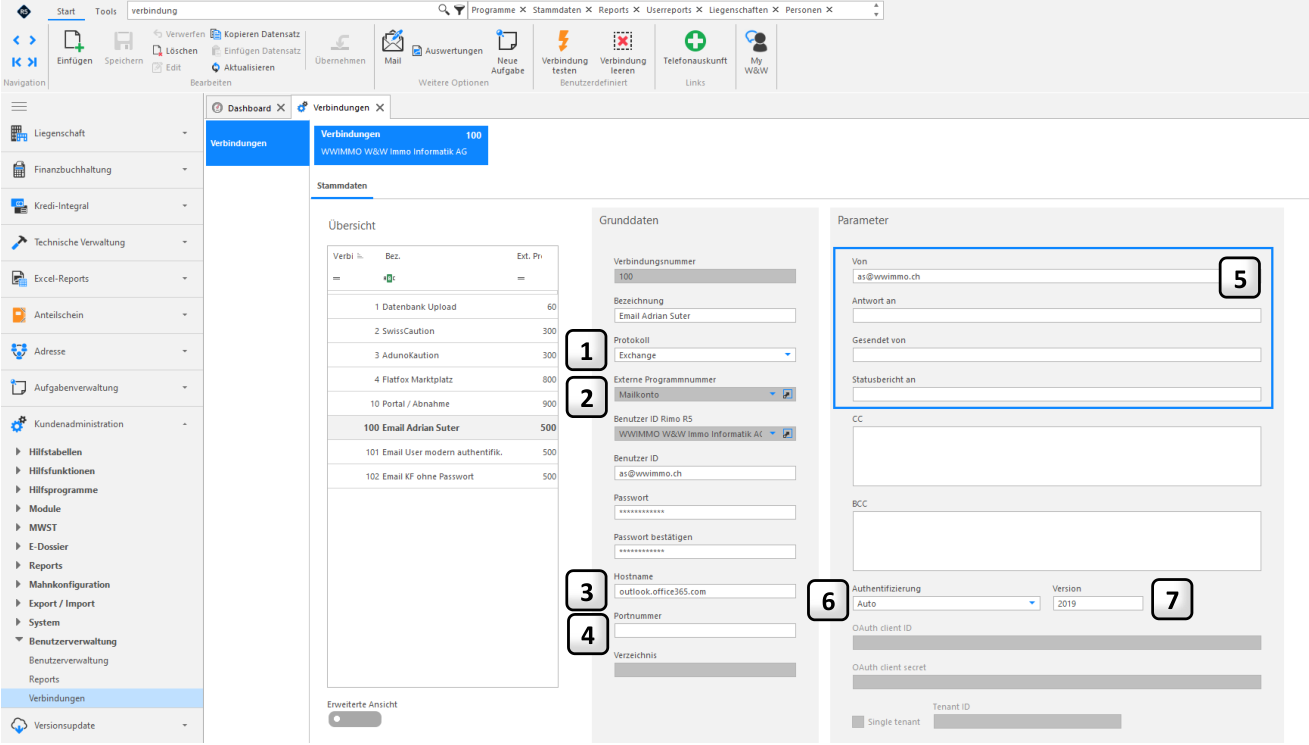The image size is (1309, 745).
Task: Close the Dashboard tab
Action: pos(281,108)
